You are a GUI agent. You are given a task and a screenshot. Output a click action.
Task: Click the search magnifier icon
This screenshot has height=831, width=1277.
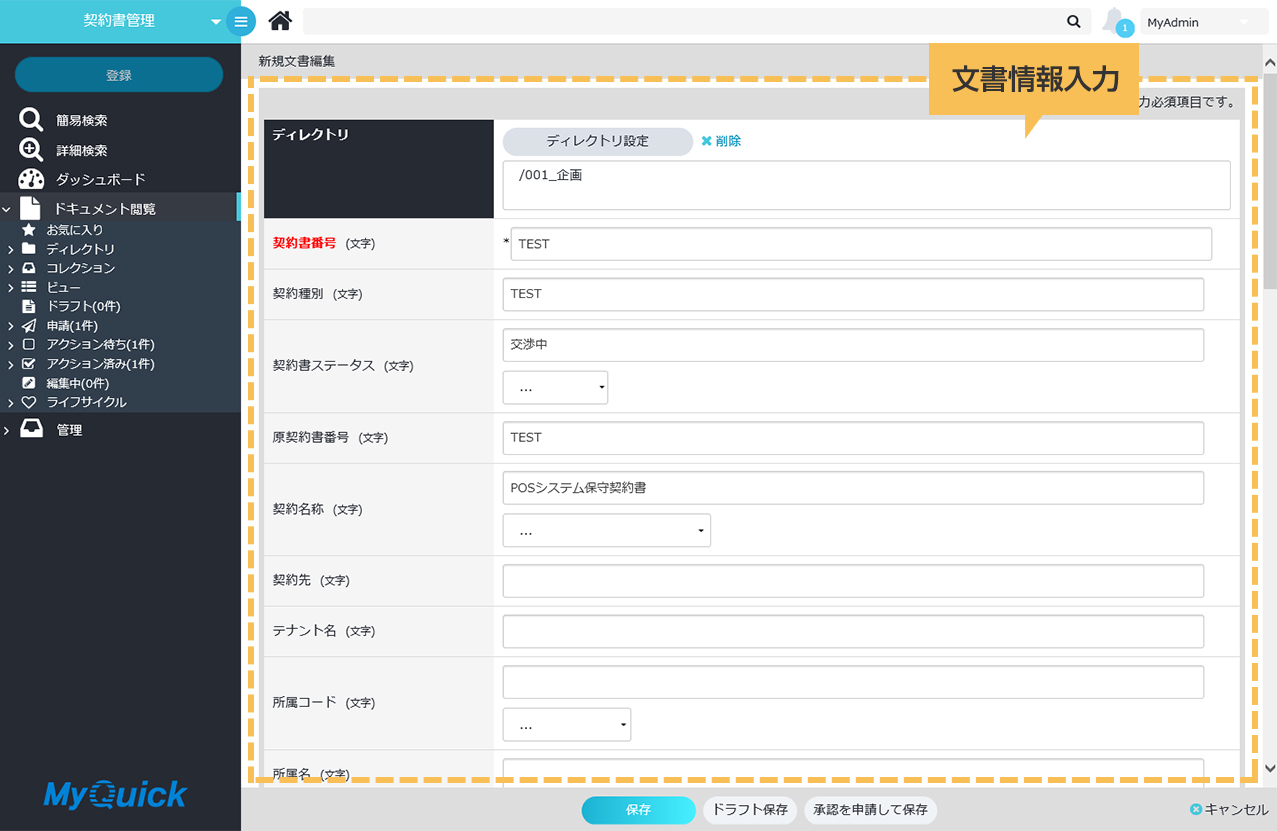(1073, 21)
